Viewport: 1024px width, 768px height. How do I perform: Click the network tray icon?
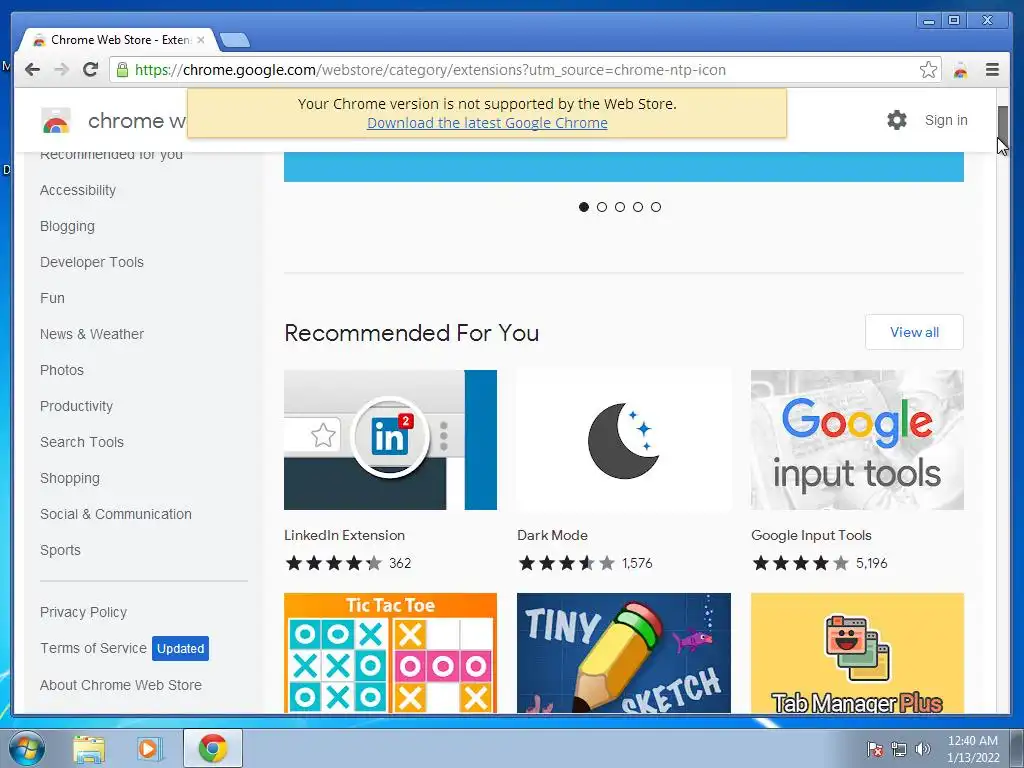click(899, 749)
